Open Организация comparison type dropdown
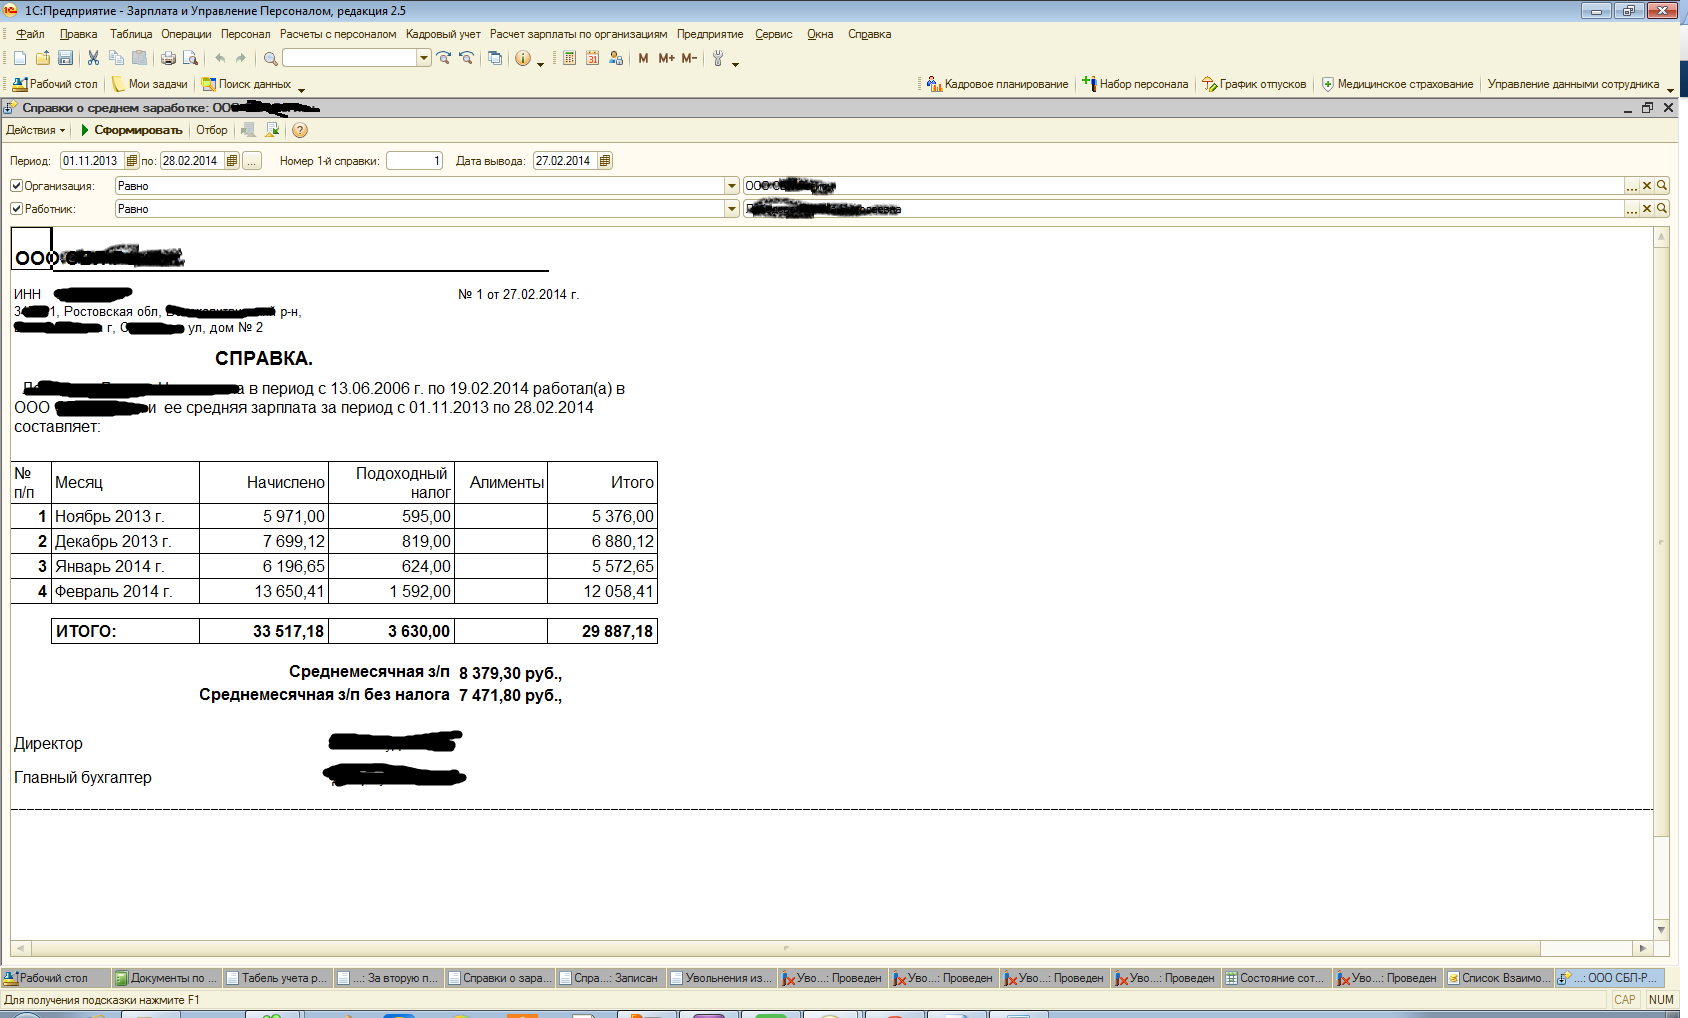1688x1018 pixels. click(732, 186)
